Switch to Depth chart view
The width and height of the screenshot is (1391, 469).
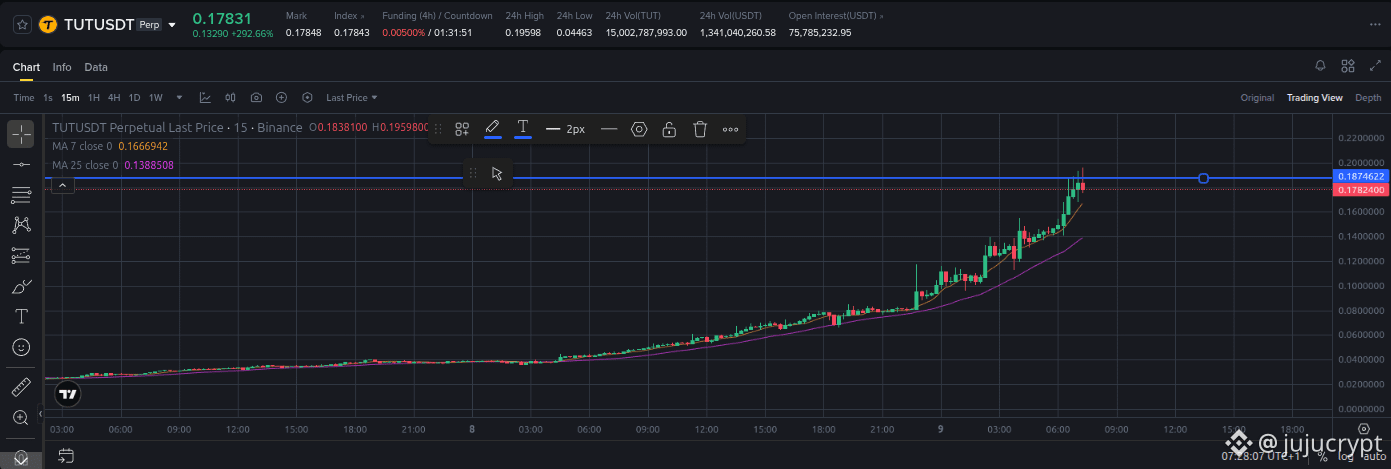1368,98
